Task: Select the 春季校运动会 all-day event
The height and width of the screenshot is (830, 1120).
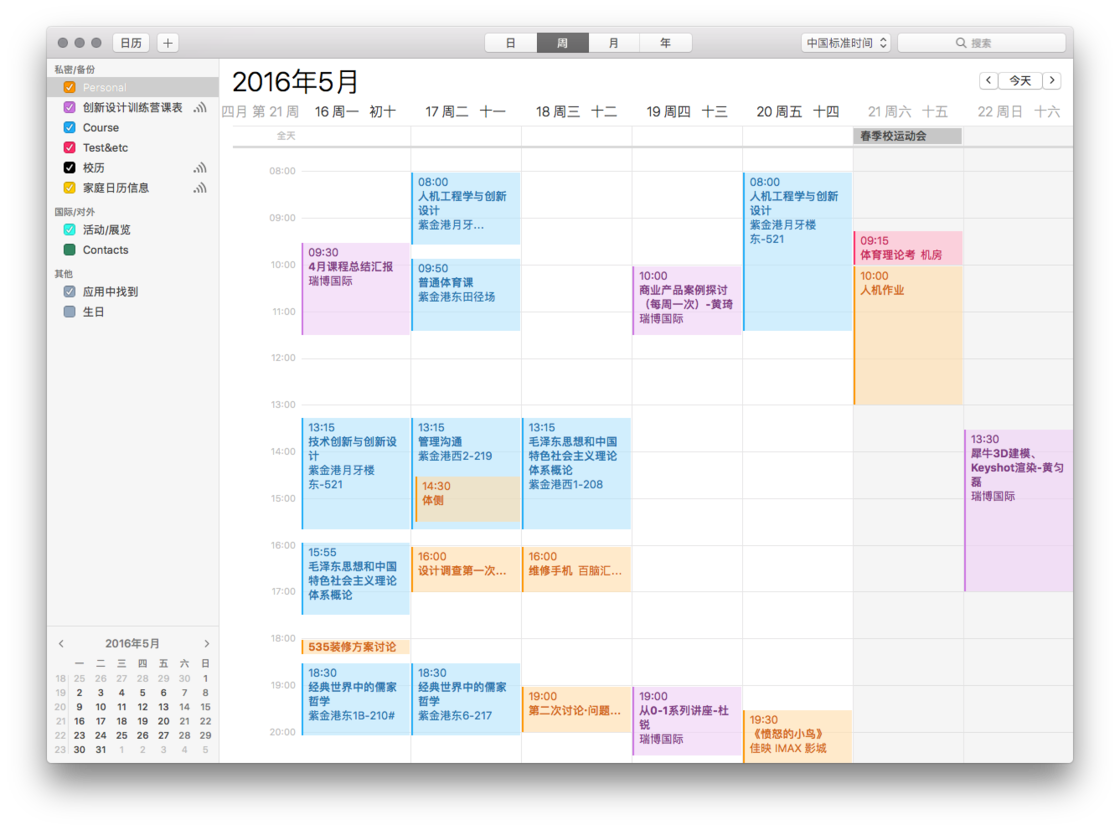Action: [x=908, y=136]
